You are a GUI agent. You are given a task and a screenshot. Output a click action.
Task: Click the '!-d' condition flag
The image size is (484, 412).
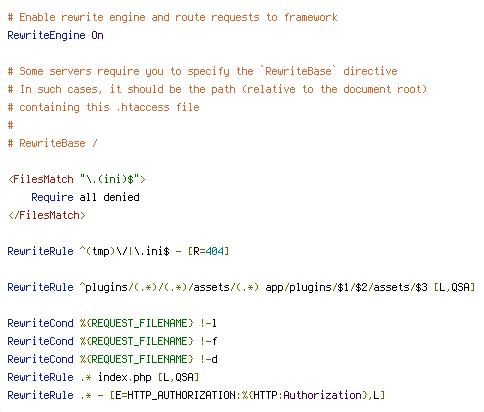[x=209, y=359]
